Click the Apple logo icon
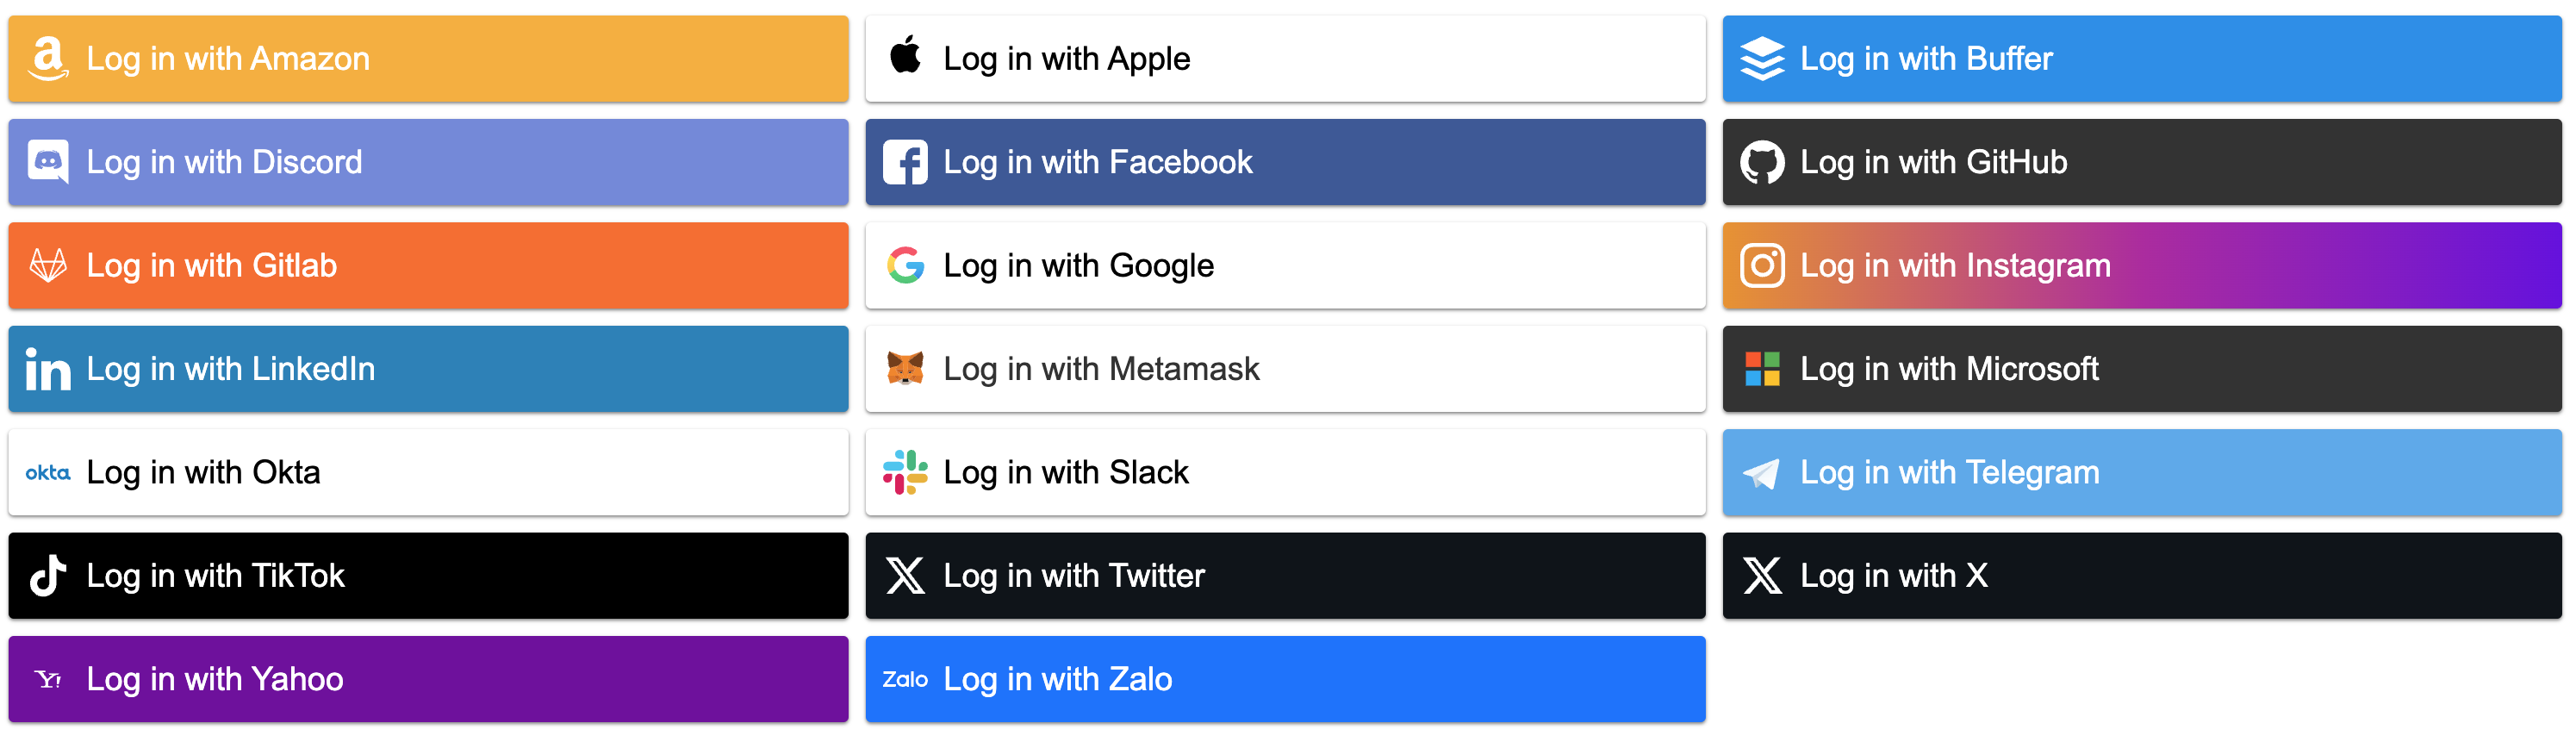The image size is (2576, 748). [x=905, y=55]
